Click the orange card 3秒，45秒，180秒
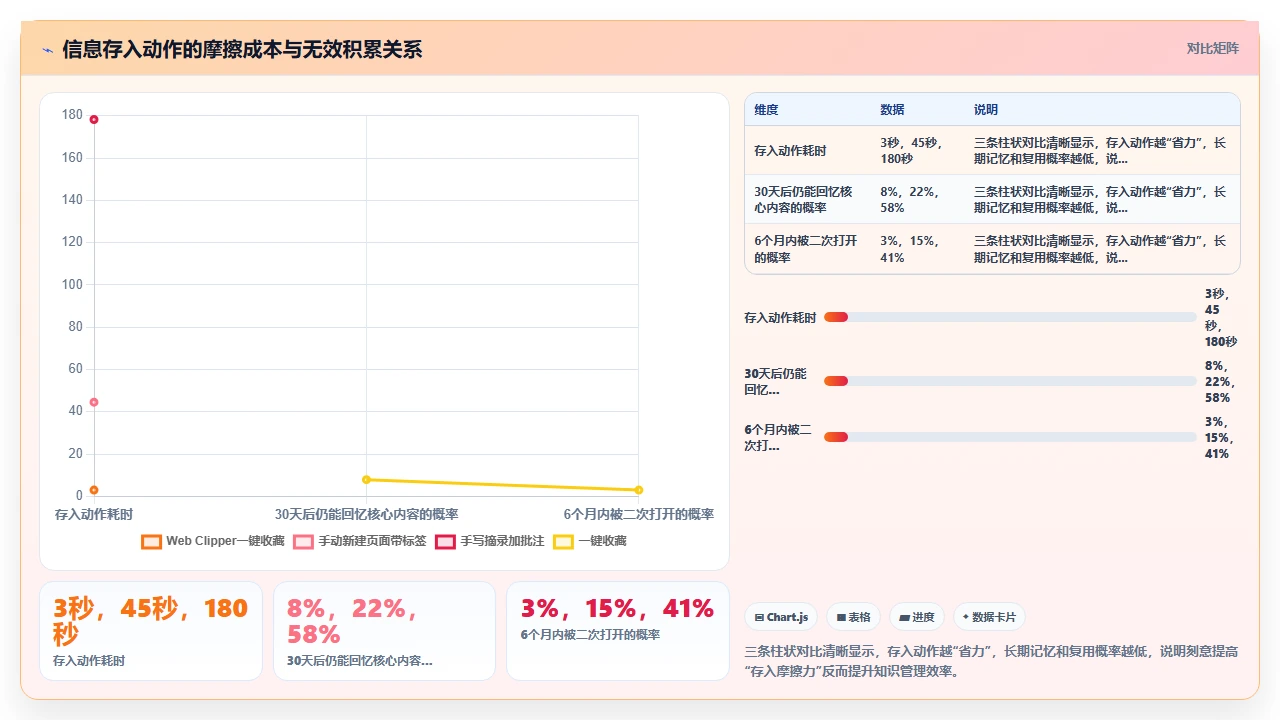 pyautogui.click(x=151, y=631)
